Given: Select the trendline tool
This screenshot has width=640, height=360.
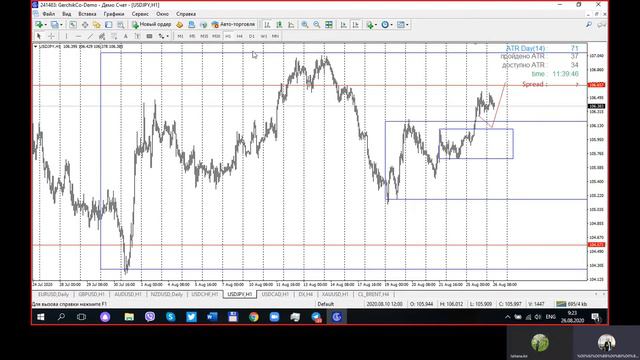Looking at the screenshot, I should point(90,36).
